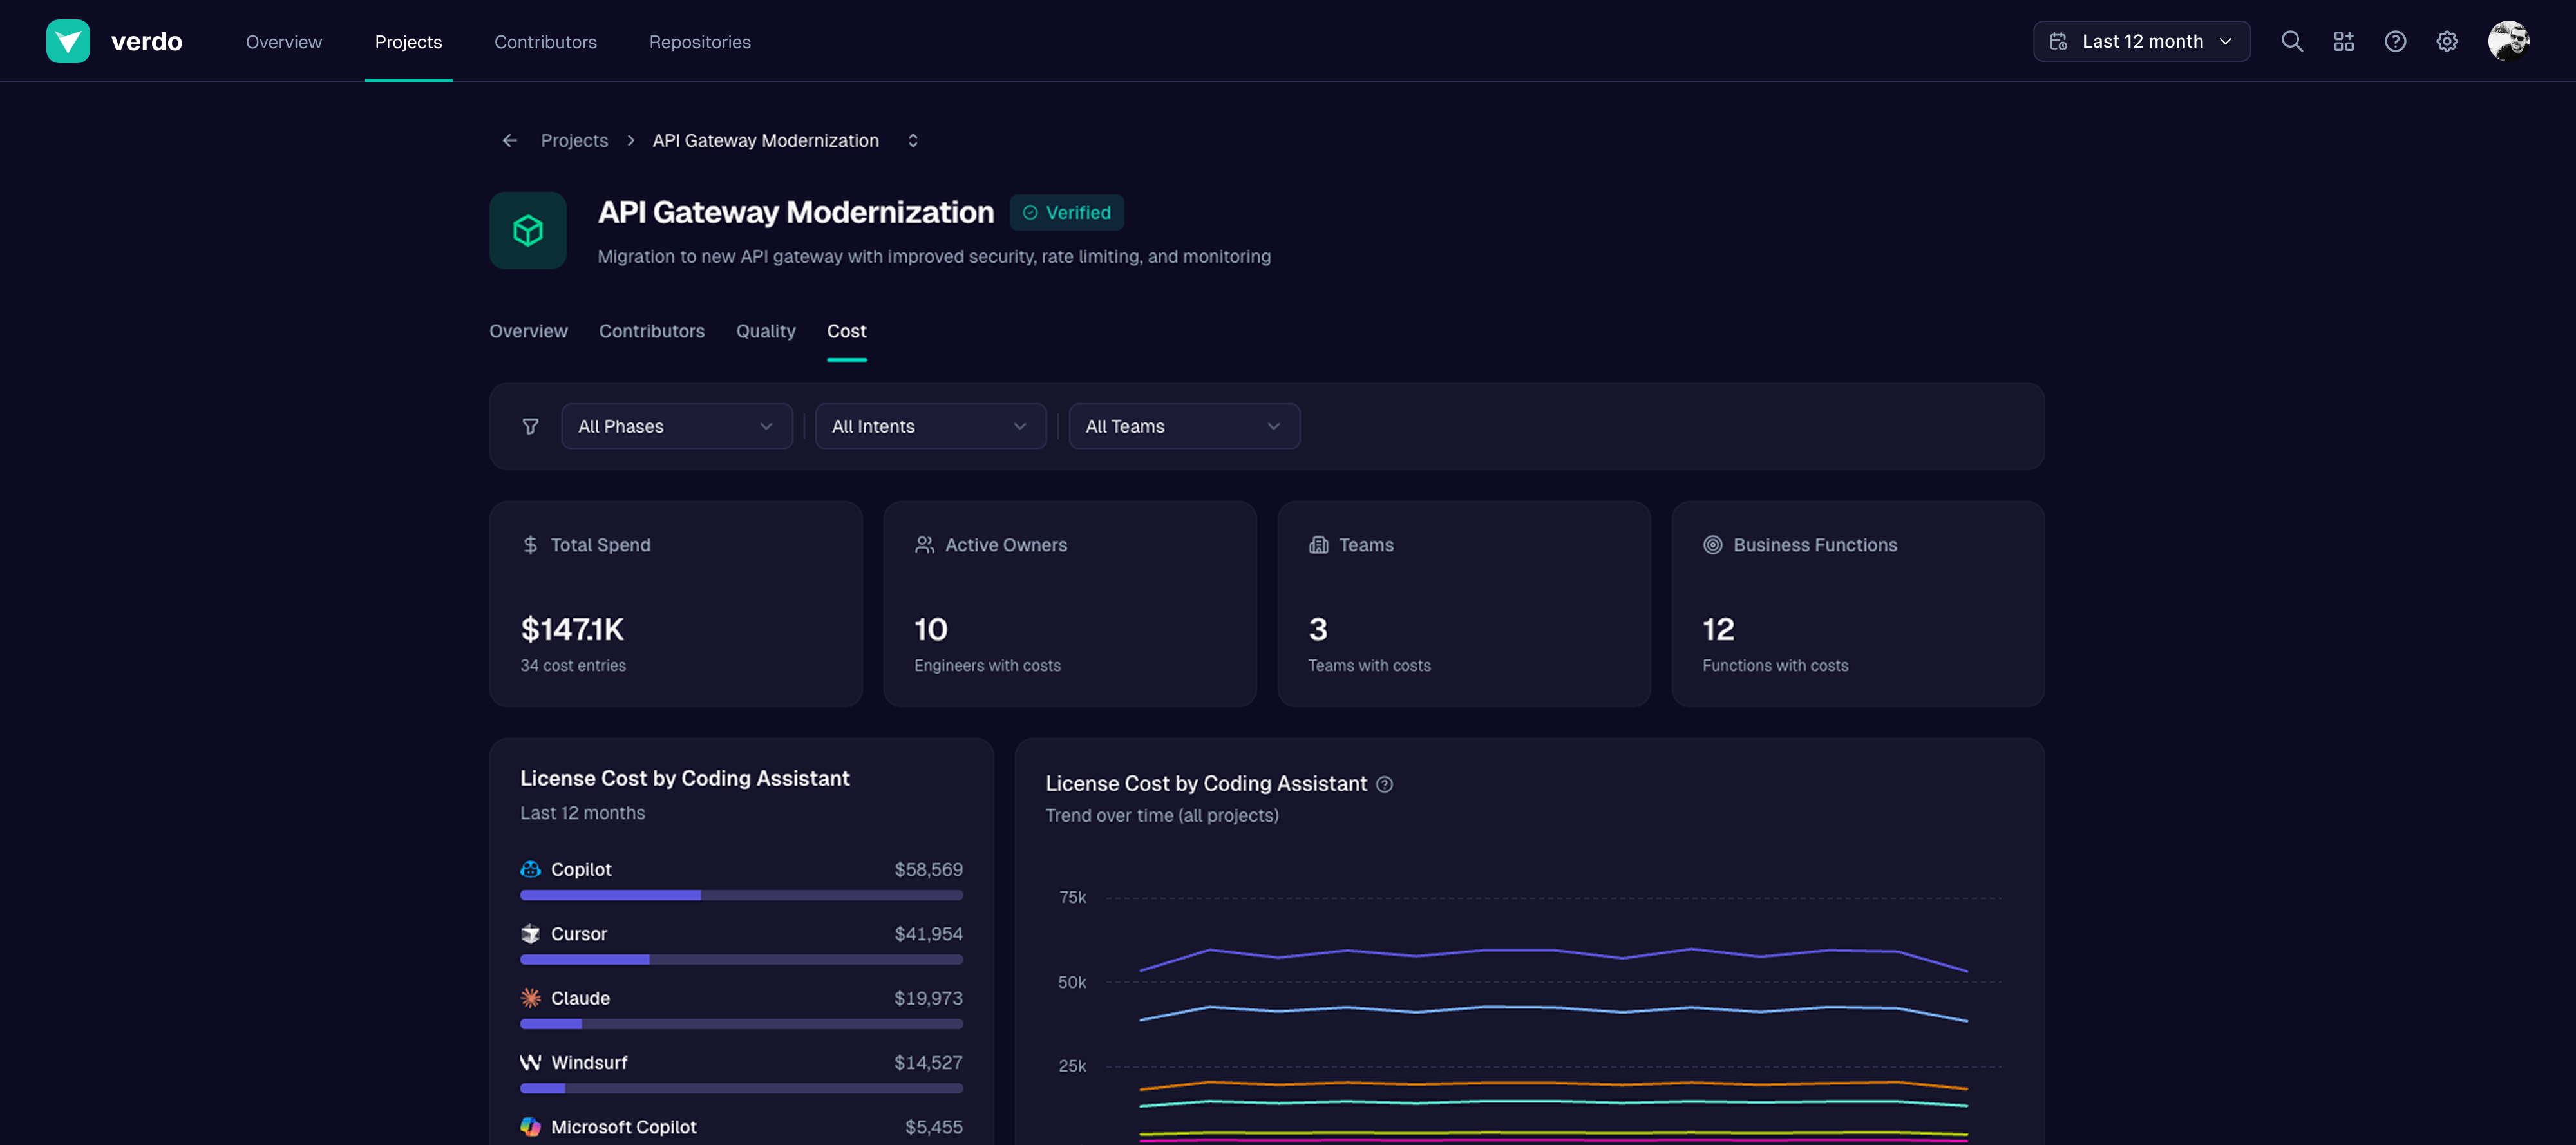Go to Contributors in top navigation
Viewport: 2576px width, 1145px height.
pyautogui.click(x=545, y=42)
